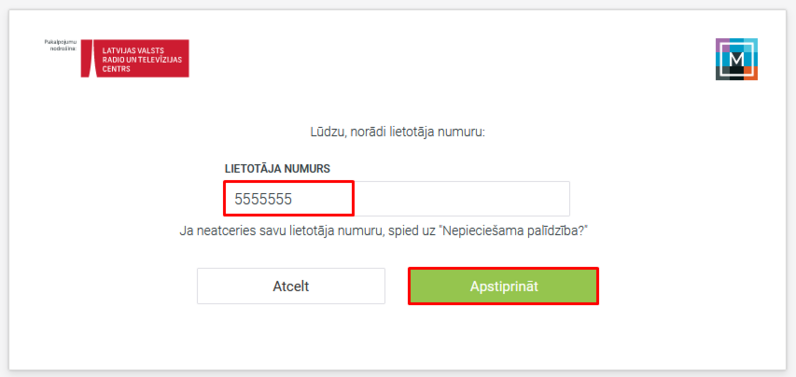The image size is (796, 377).
Task: Confirm with the green Apstiprināt button
Action: (x=504, y=286)
